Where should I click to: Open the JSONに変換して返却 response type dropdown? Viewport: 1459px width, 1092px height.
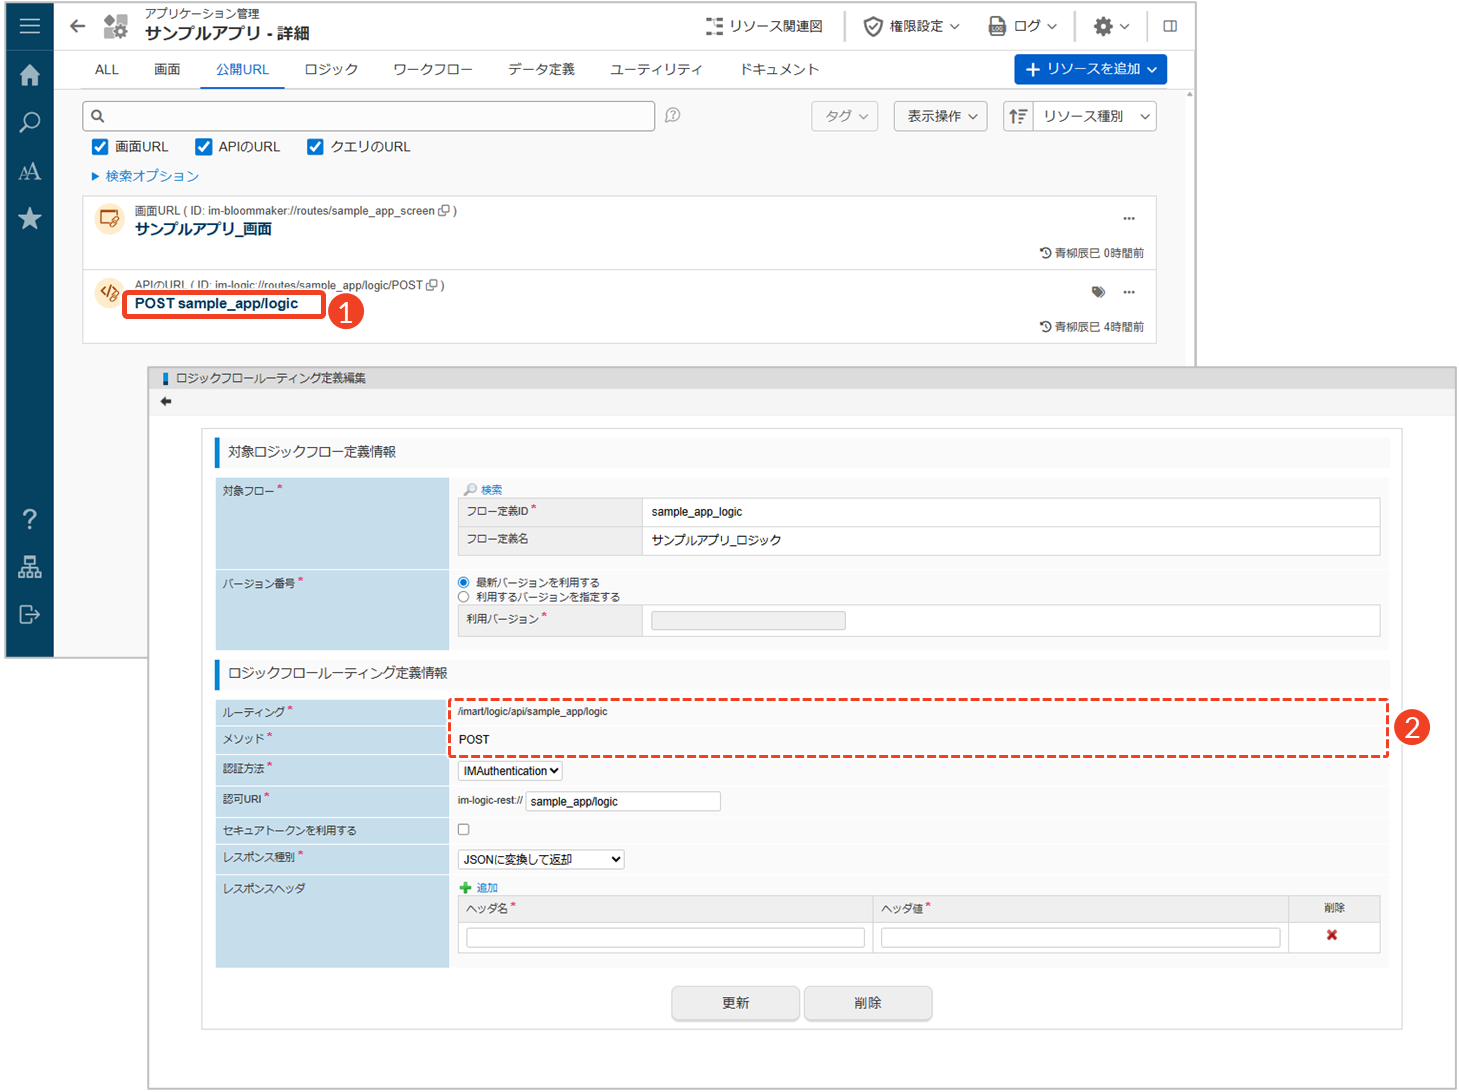pos(541,859)
